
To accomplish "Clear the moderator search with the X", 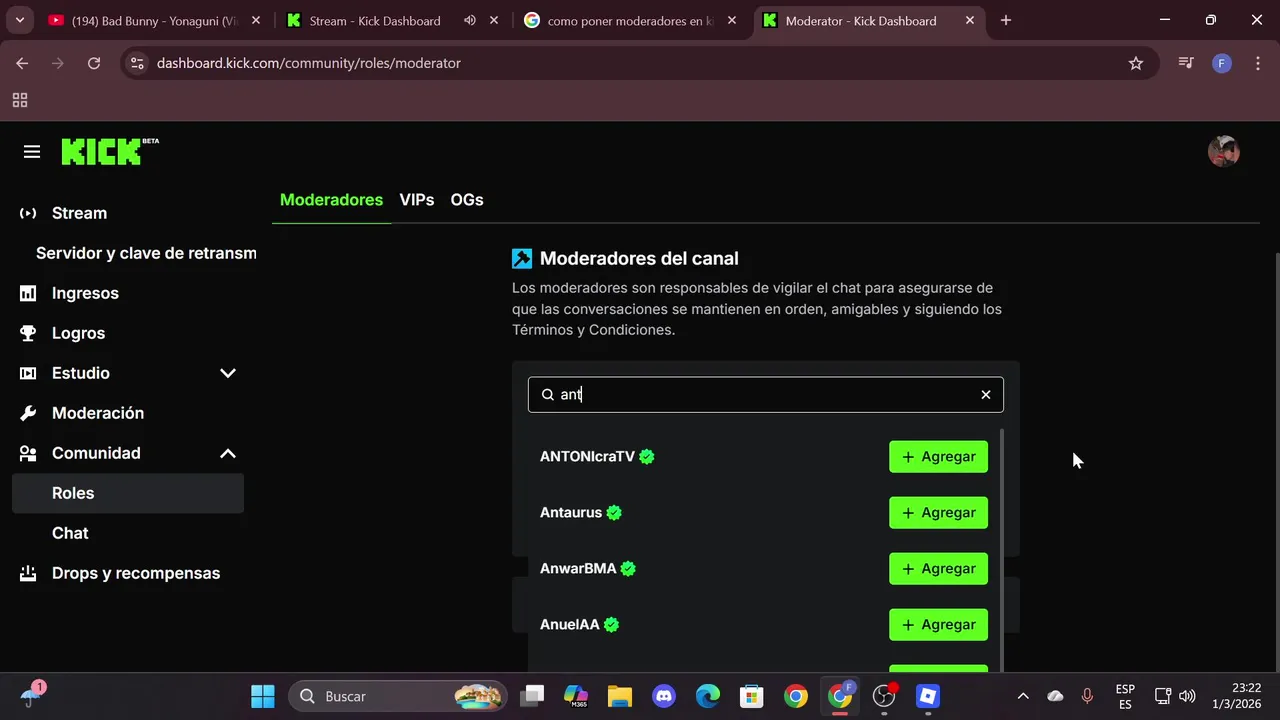I will [x=986, y=395].
